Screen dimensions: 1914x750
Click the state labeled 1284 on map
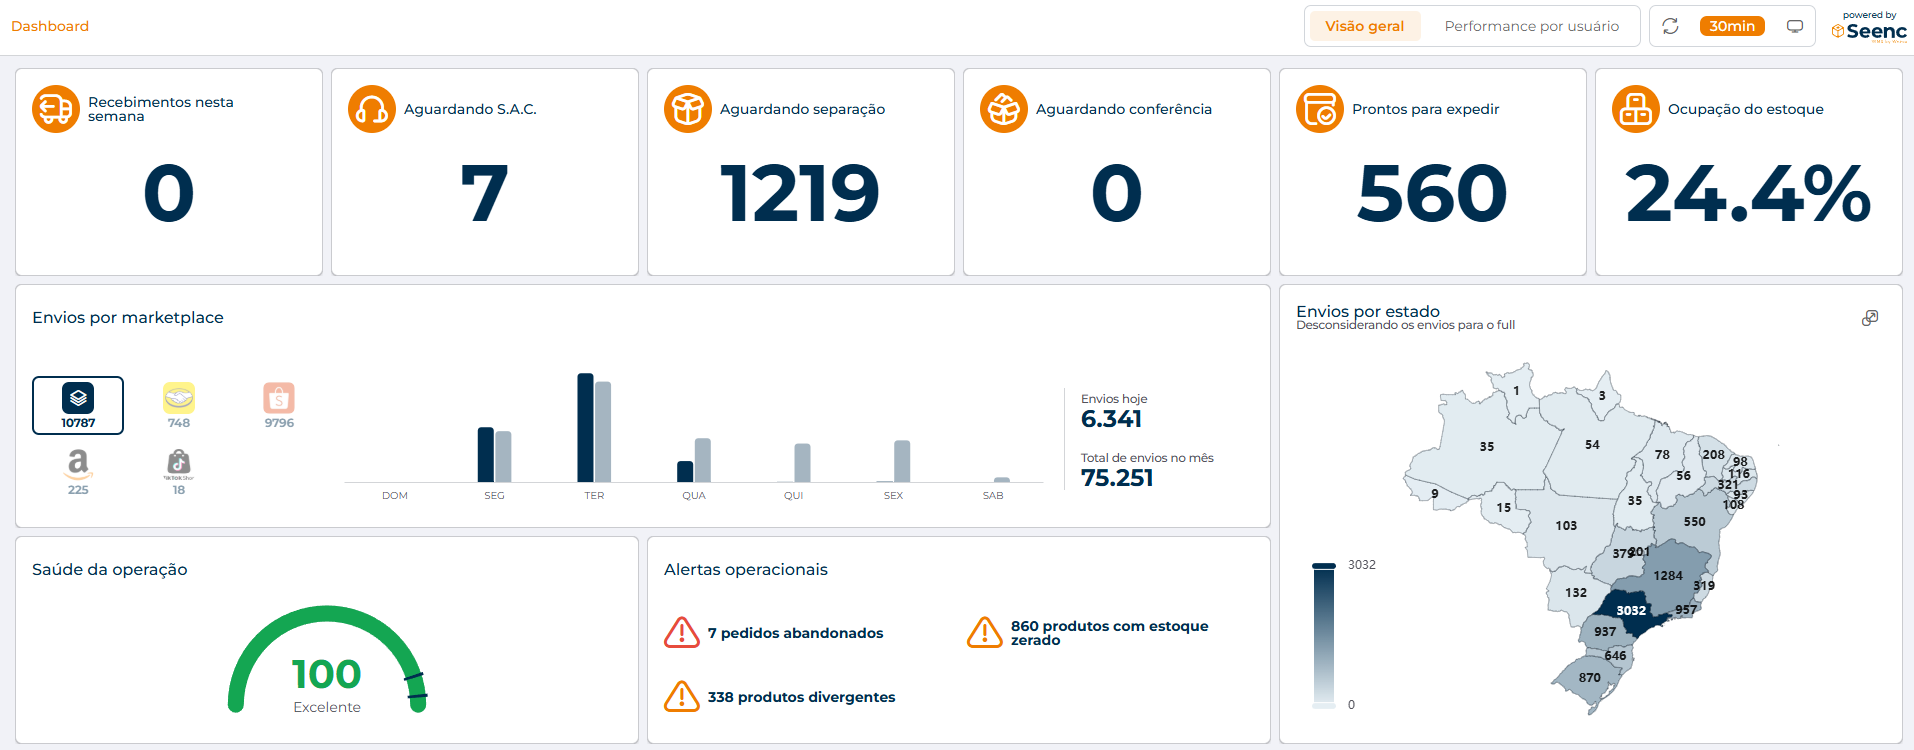[x=1668, y=576]
